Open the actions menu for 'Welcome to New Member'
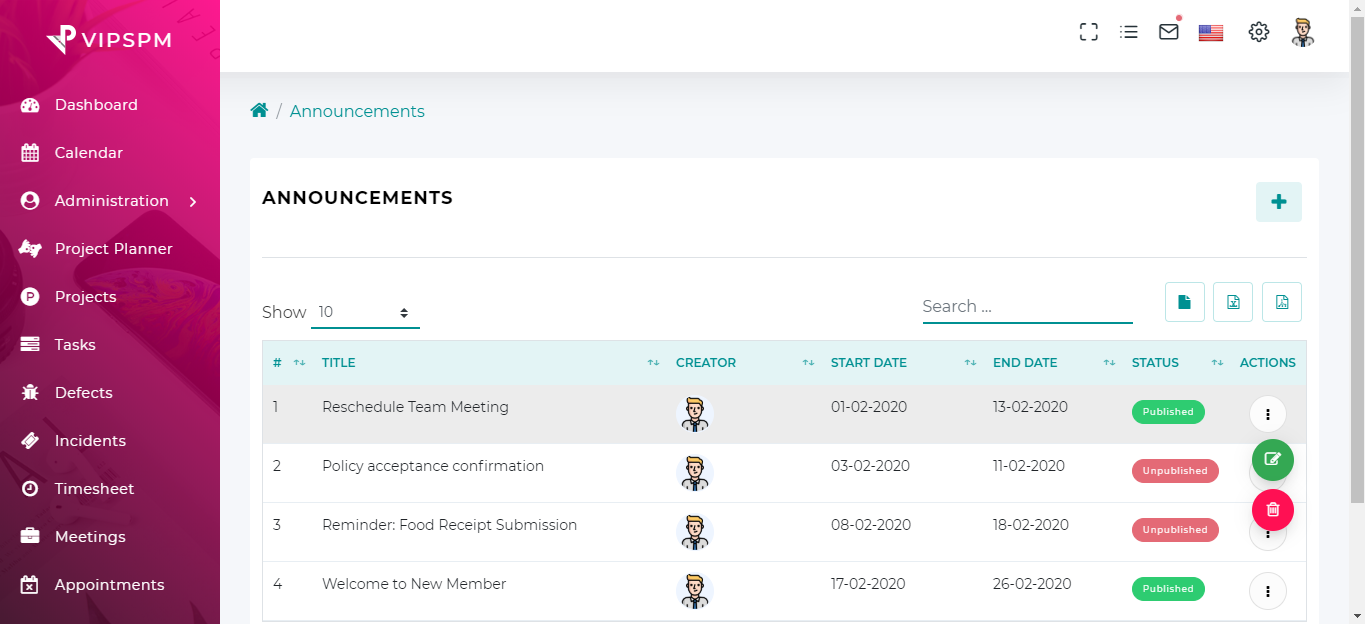This screenshot has width=1365, height=624. (1267, 591)
